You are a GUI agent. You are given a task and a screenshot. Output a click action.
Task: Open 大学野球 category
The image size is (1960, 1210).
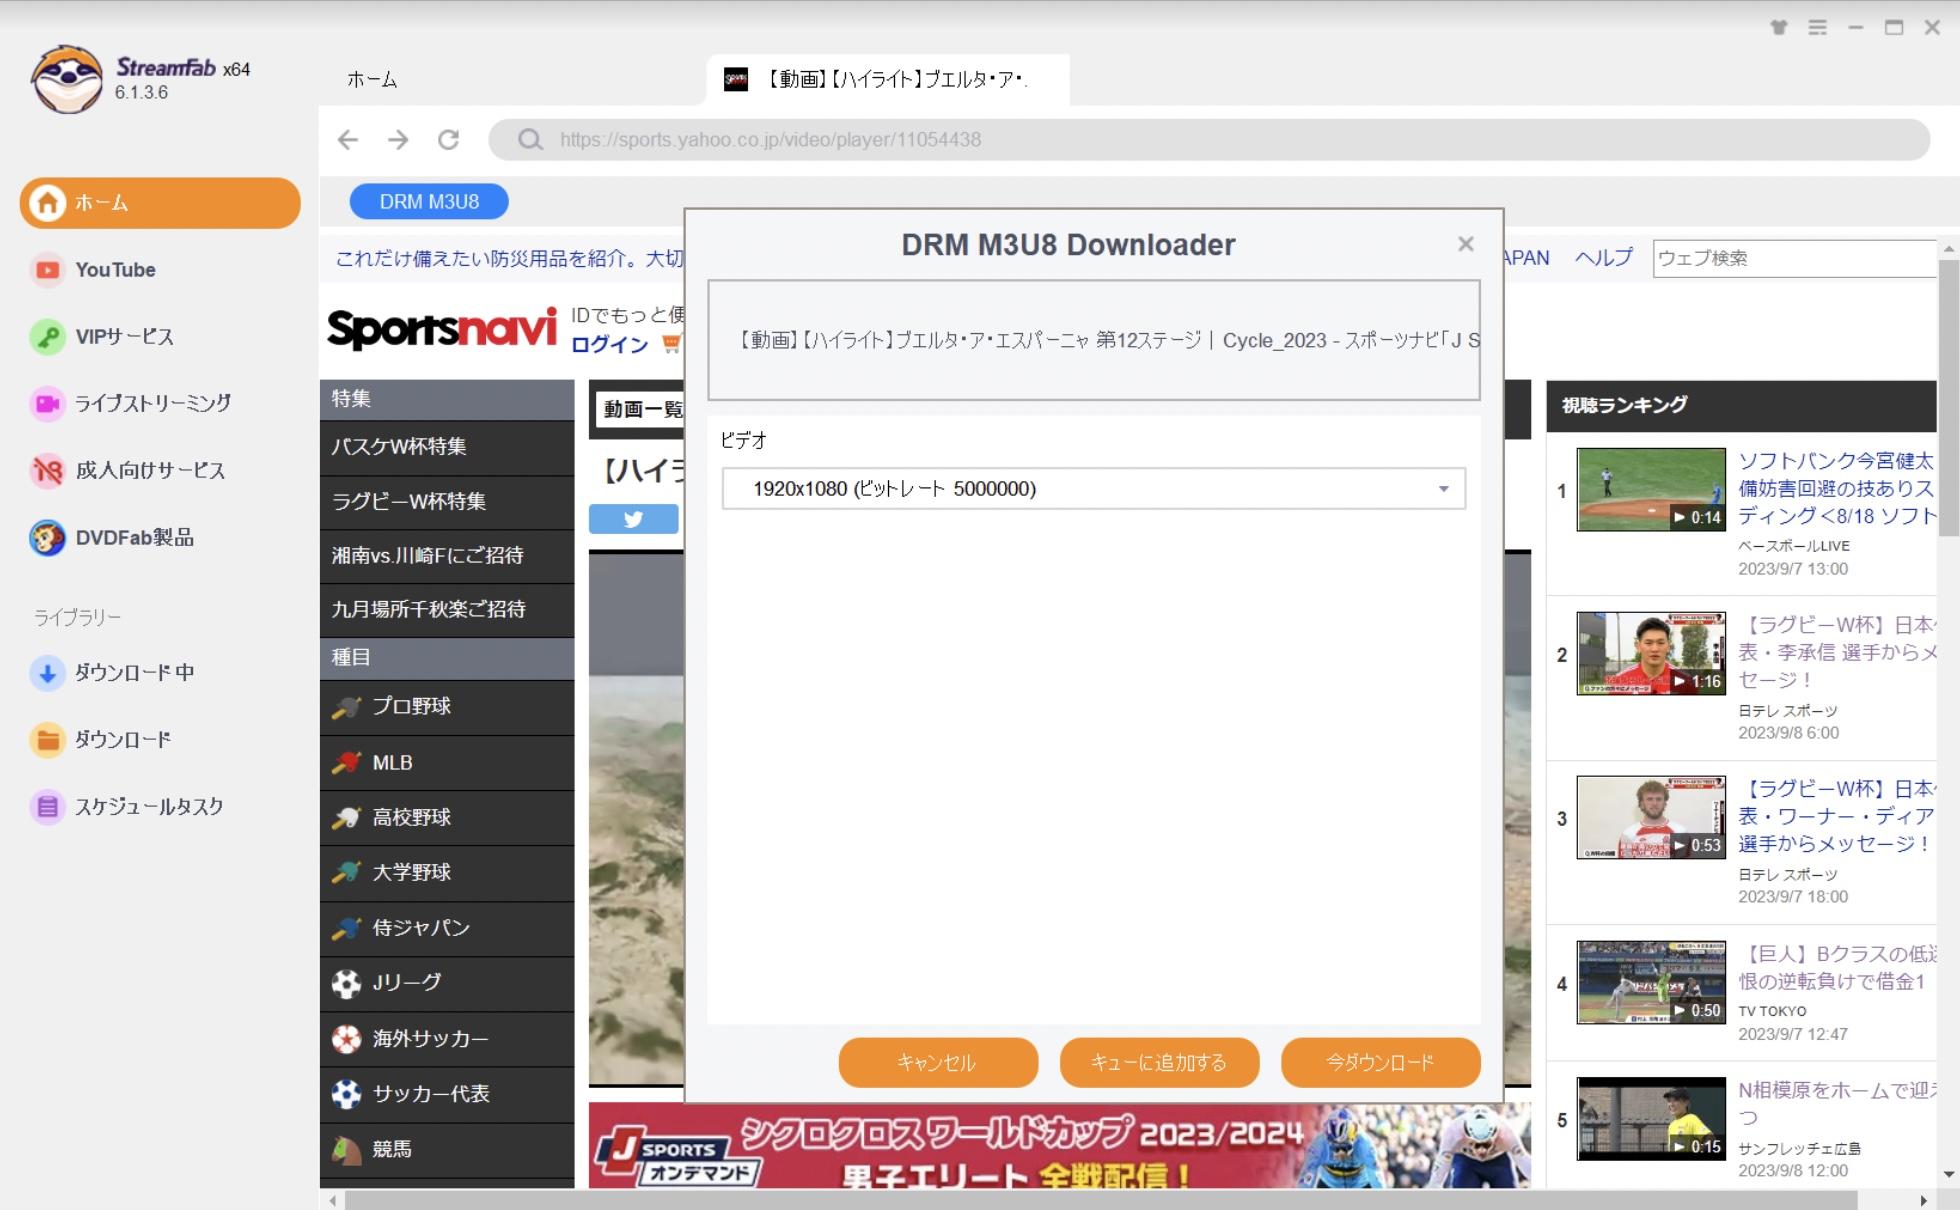pos(447,873)
